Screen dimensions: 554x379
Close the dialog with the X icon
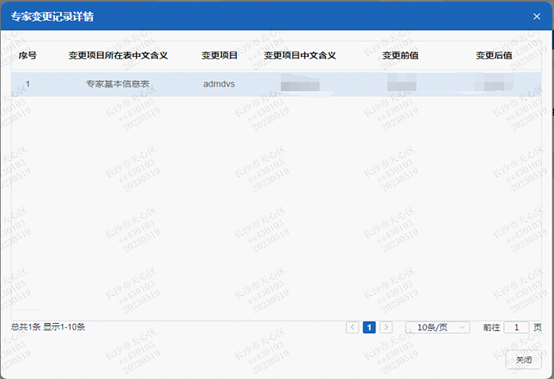(x=536, y=17)
